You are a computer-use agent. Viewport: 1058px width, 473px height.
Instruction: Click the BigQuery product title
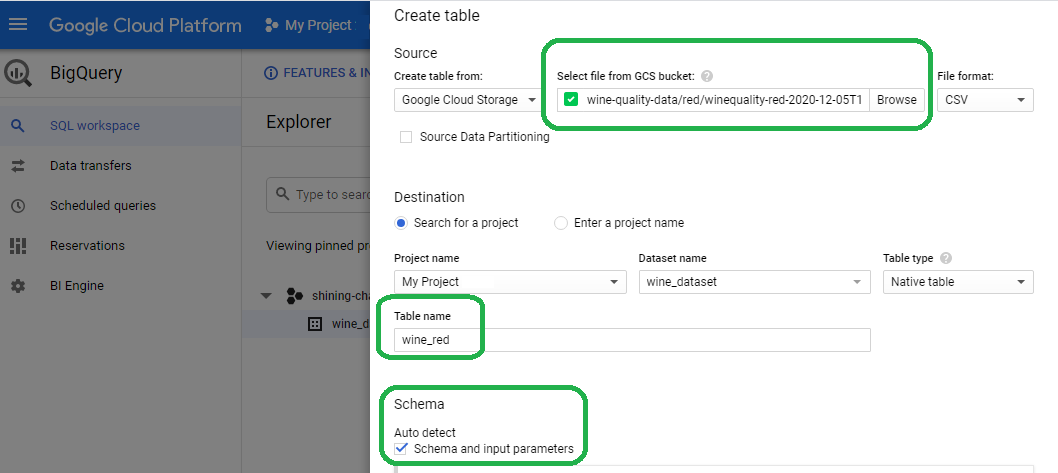[x=86, y=73]
